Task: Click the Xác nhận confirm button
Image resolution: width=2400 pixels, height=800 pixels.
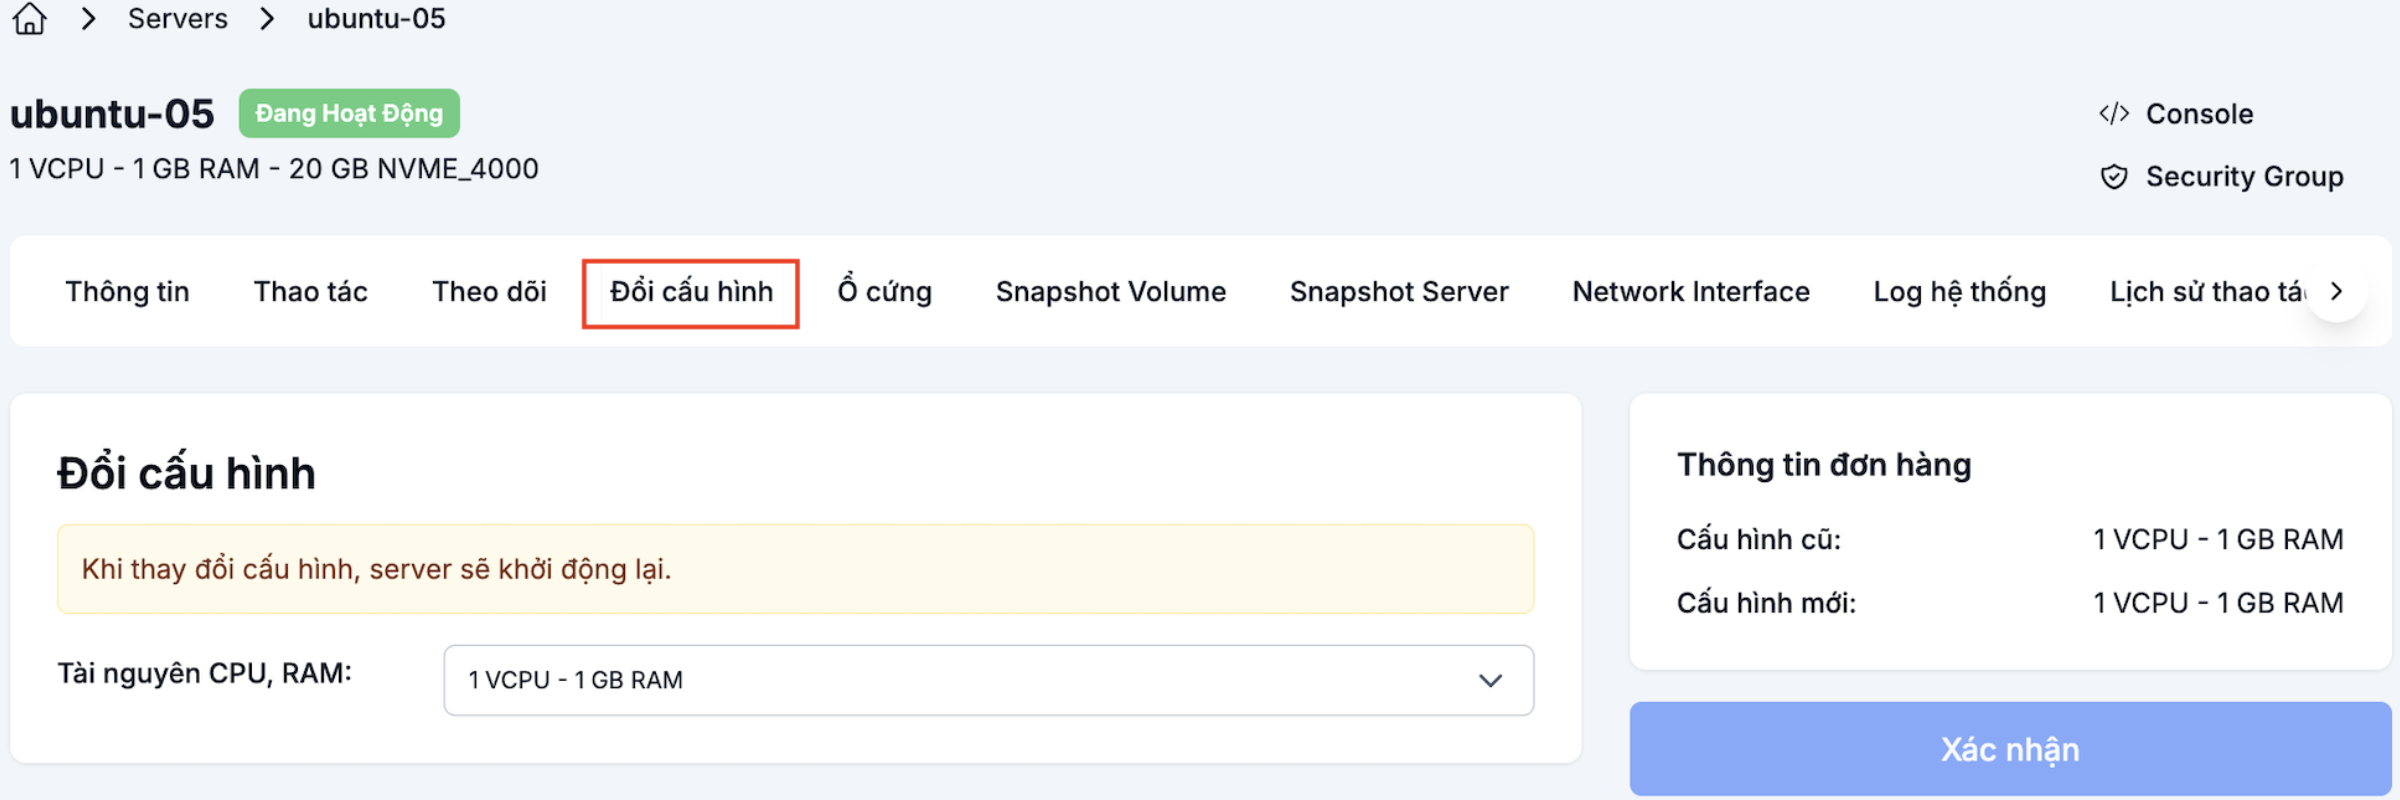Action: (2010, 749)
